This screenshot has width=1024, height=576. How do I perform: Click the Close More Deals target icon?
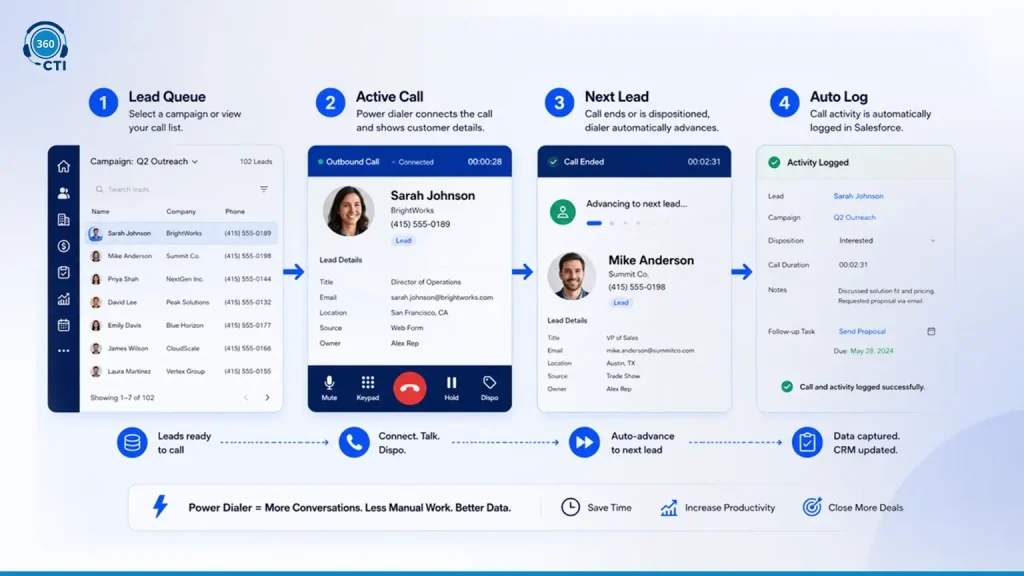coord(812,507)
